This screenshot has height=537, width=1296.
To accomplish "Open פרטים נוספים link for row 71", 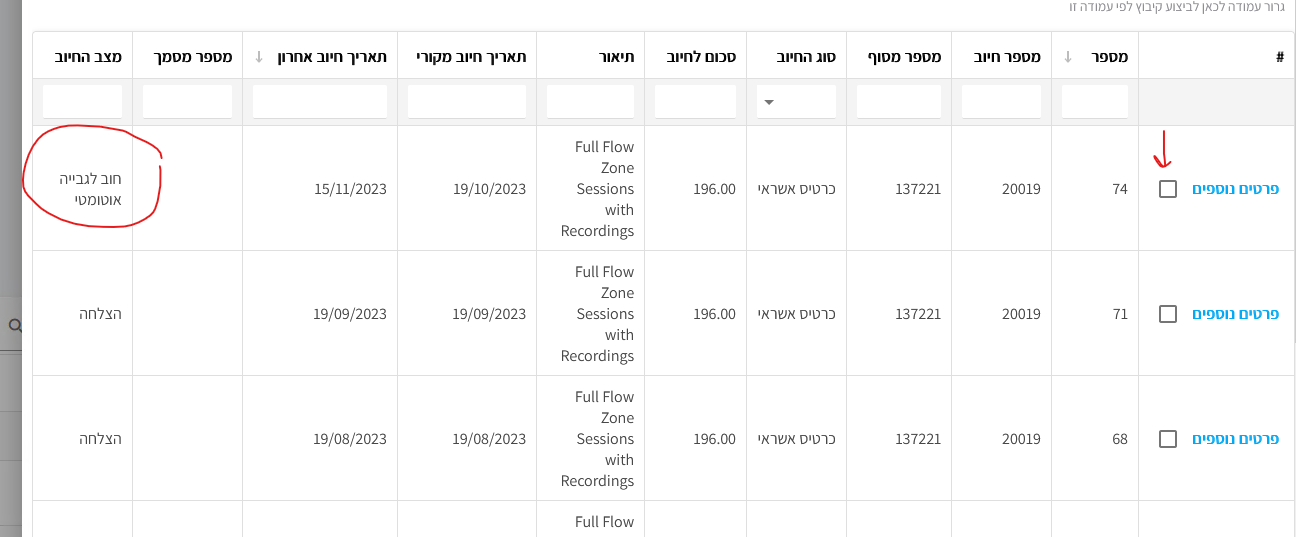I will click(1236, 314).
